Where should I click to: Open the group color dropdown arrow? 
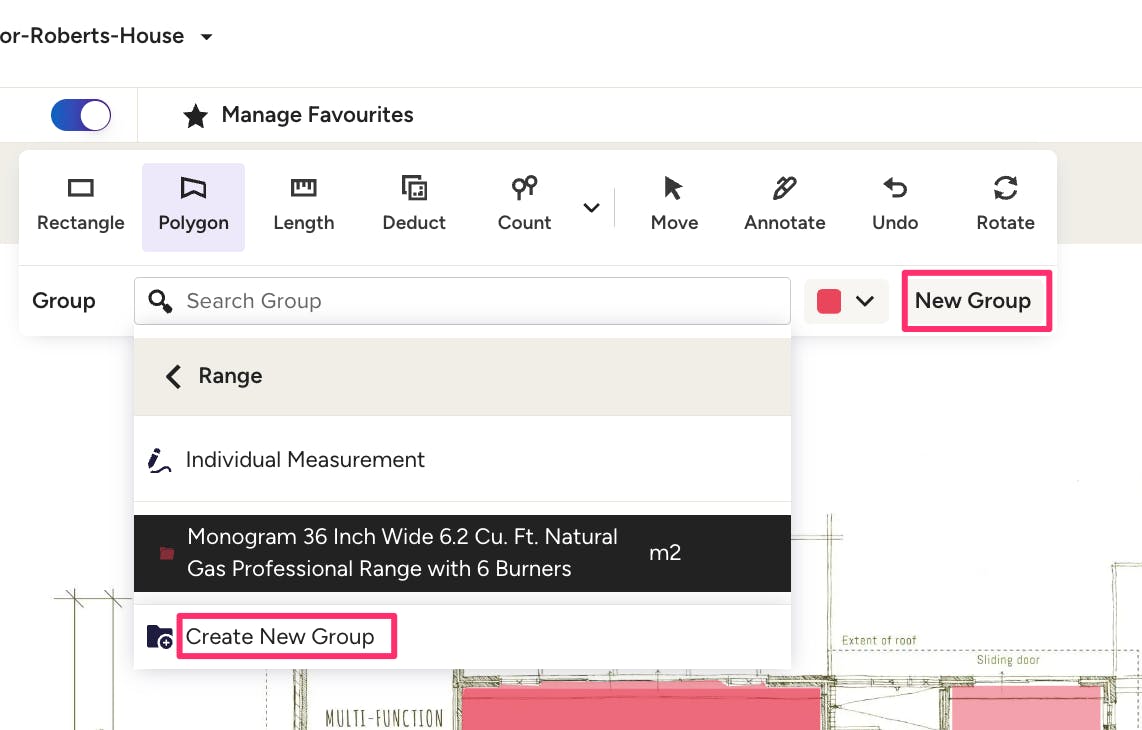[865, 301]
